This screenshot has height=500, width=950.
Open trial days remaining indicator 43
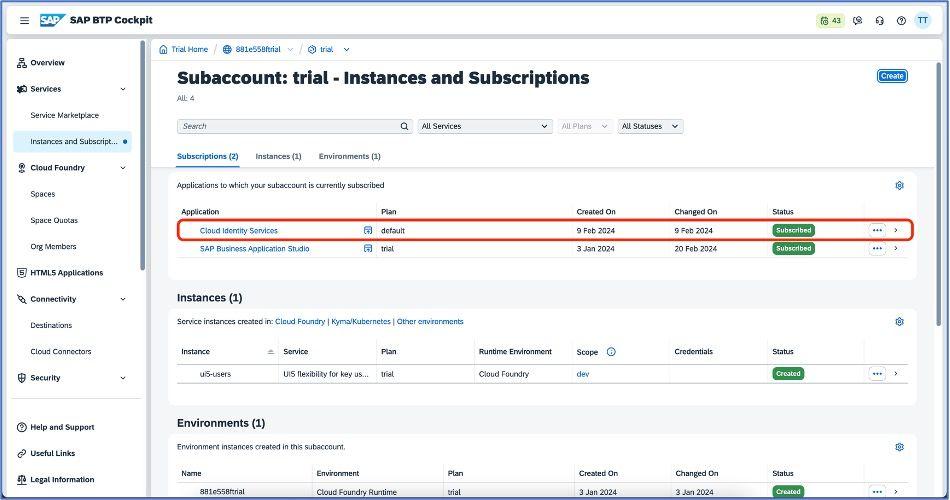830,21
